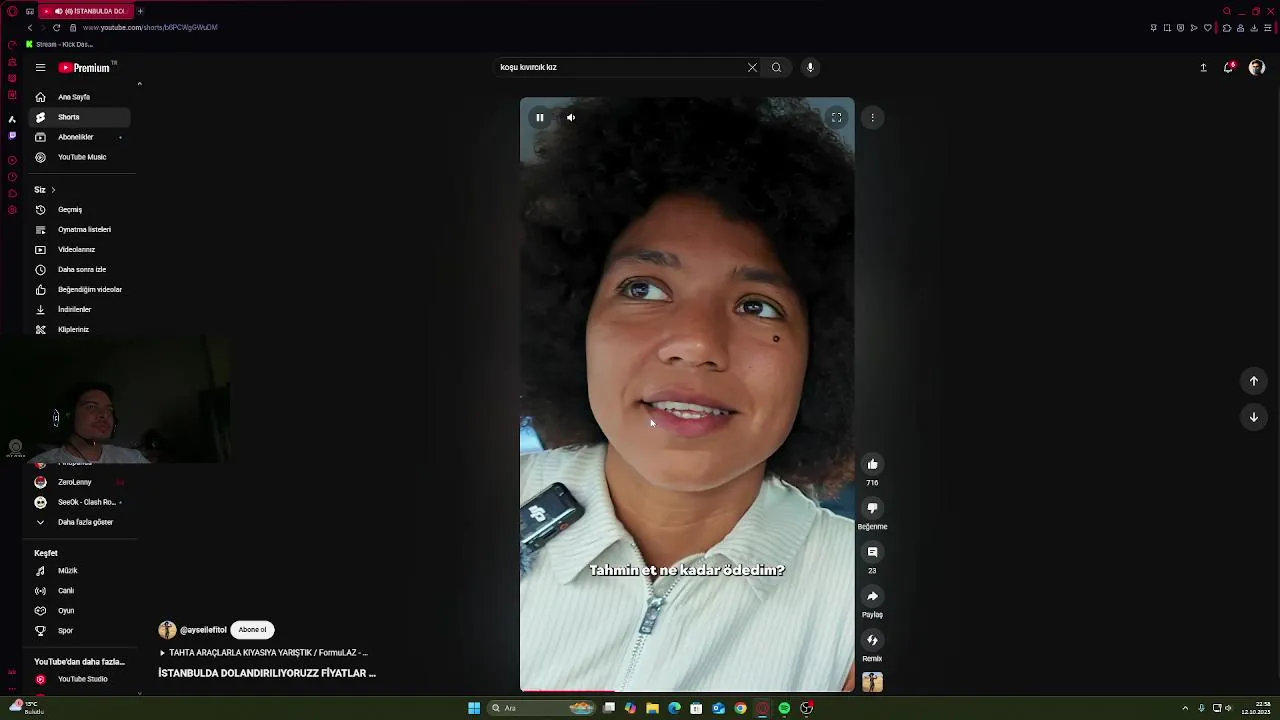Click the browser address bar URL

(x=150, y=28)
